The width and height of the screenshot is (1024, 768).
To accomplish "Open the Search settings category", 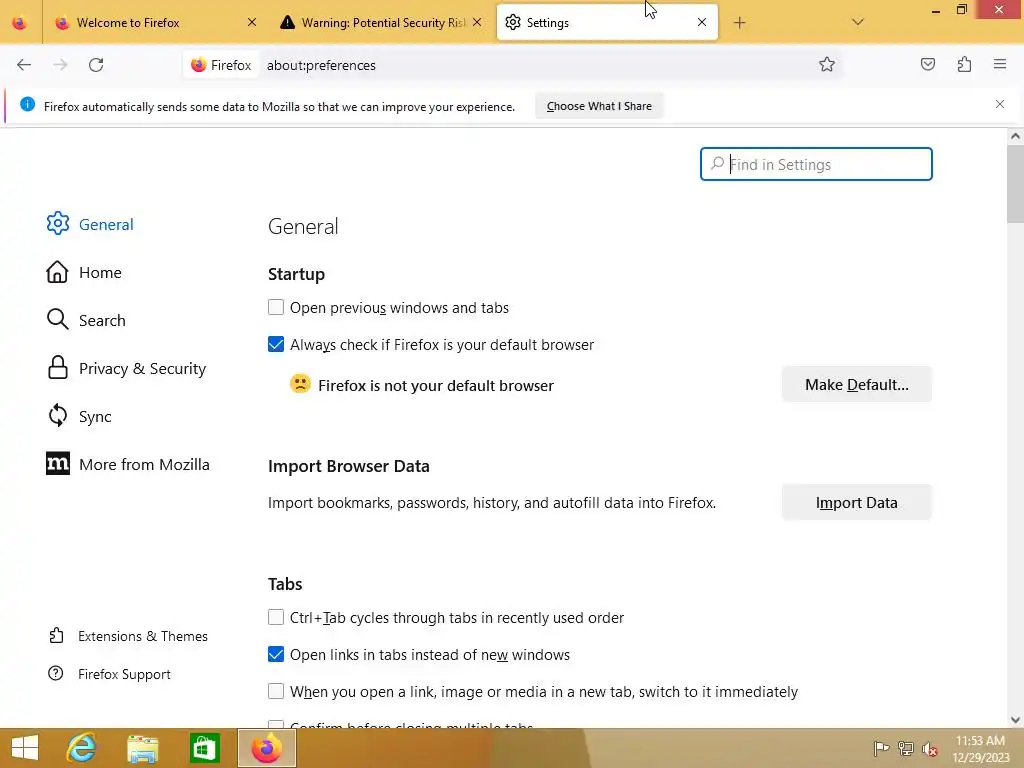I will point(86,320).
